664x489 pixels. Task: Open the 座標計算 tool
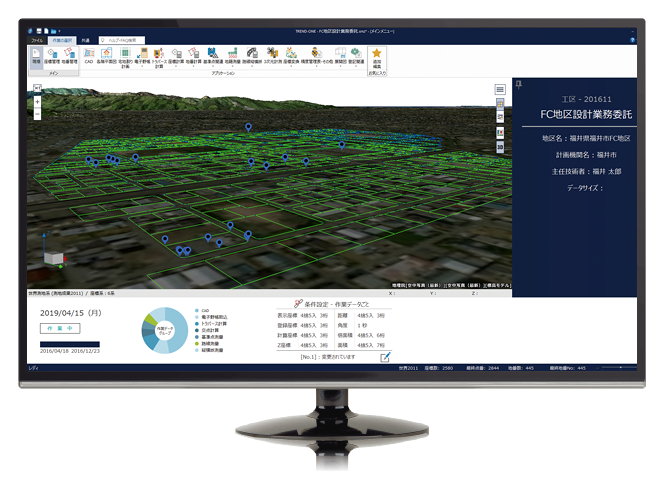pos(176,56)
